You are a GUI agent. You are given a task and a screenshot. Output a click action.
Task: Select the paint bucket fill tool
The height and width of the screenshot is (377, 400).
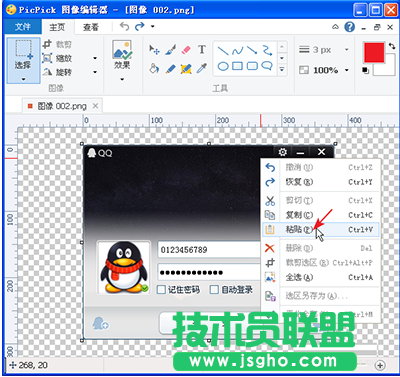coord(154,69)
